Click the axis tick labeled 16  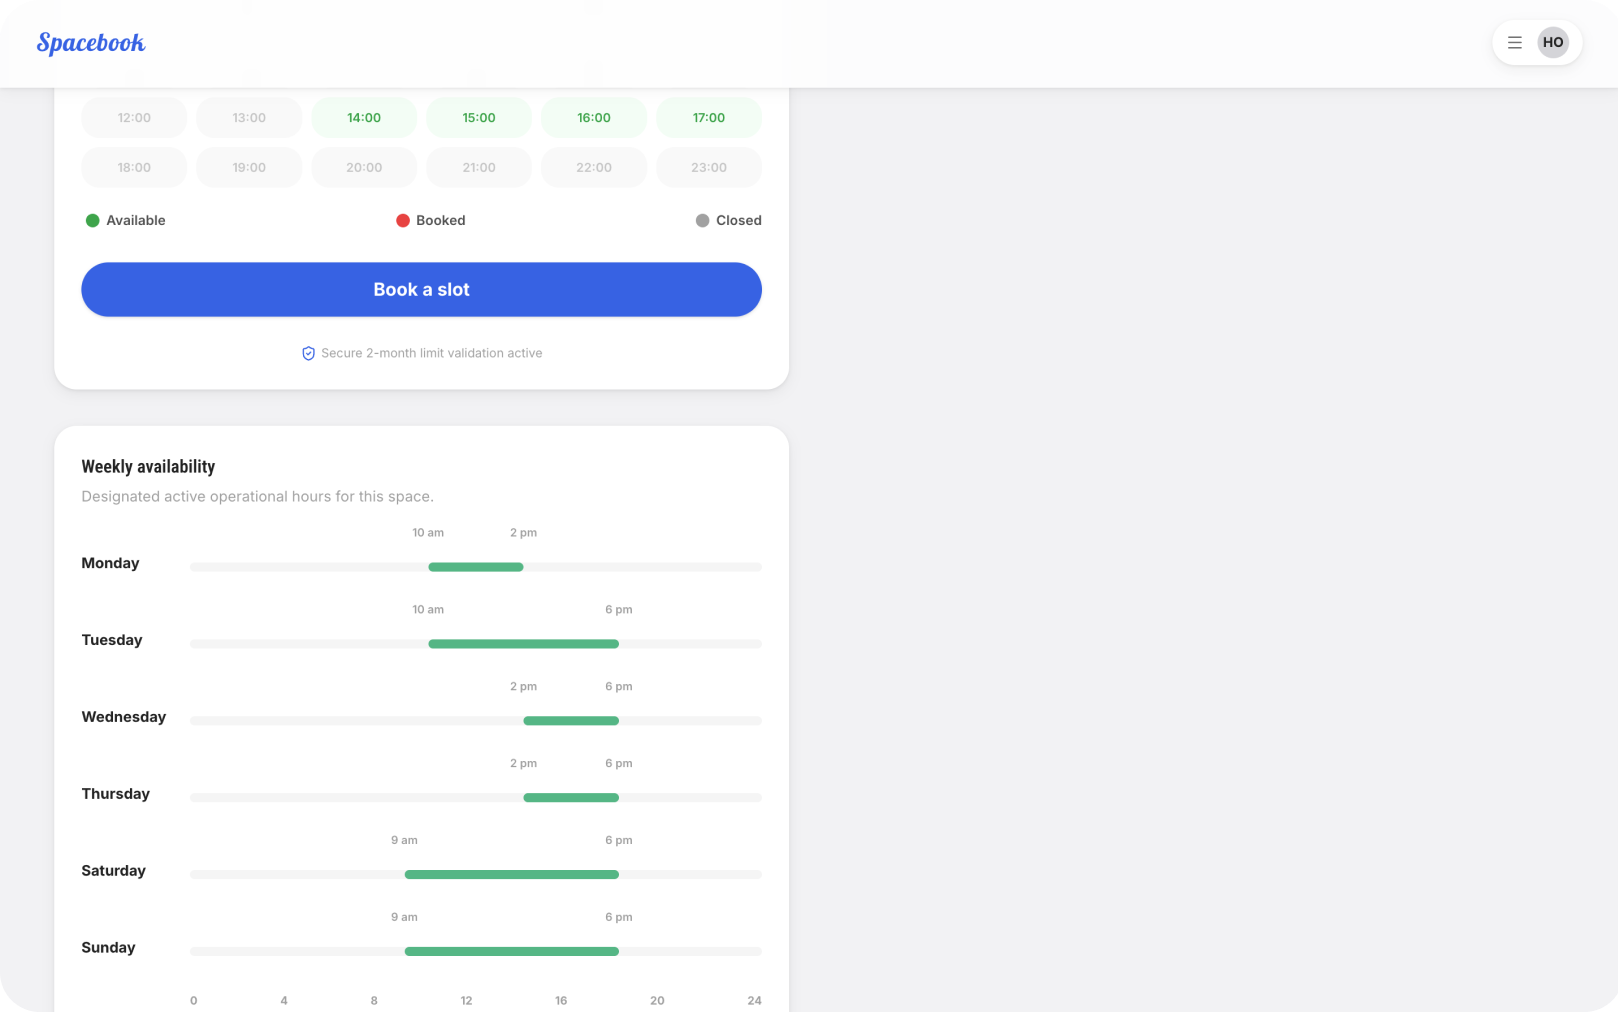(x=561, y=1001)
